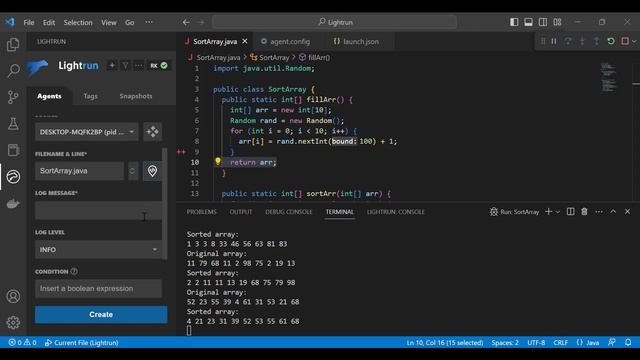The image size is (640, 360).
Task: Click the Lightrun add action plus icon
Action: pos(112,65)
